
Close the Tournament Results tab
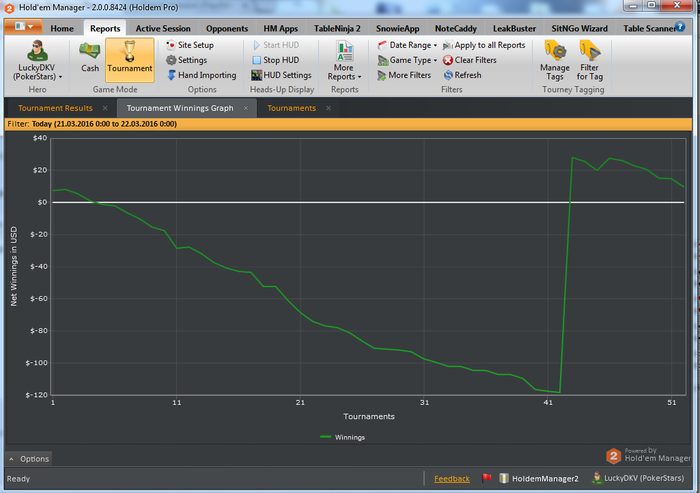105,108
